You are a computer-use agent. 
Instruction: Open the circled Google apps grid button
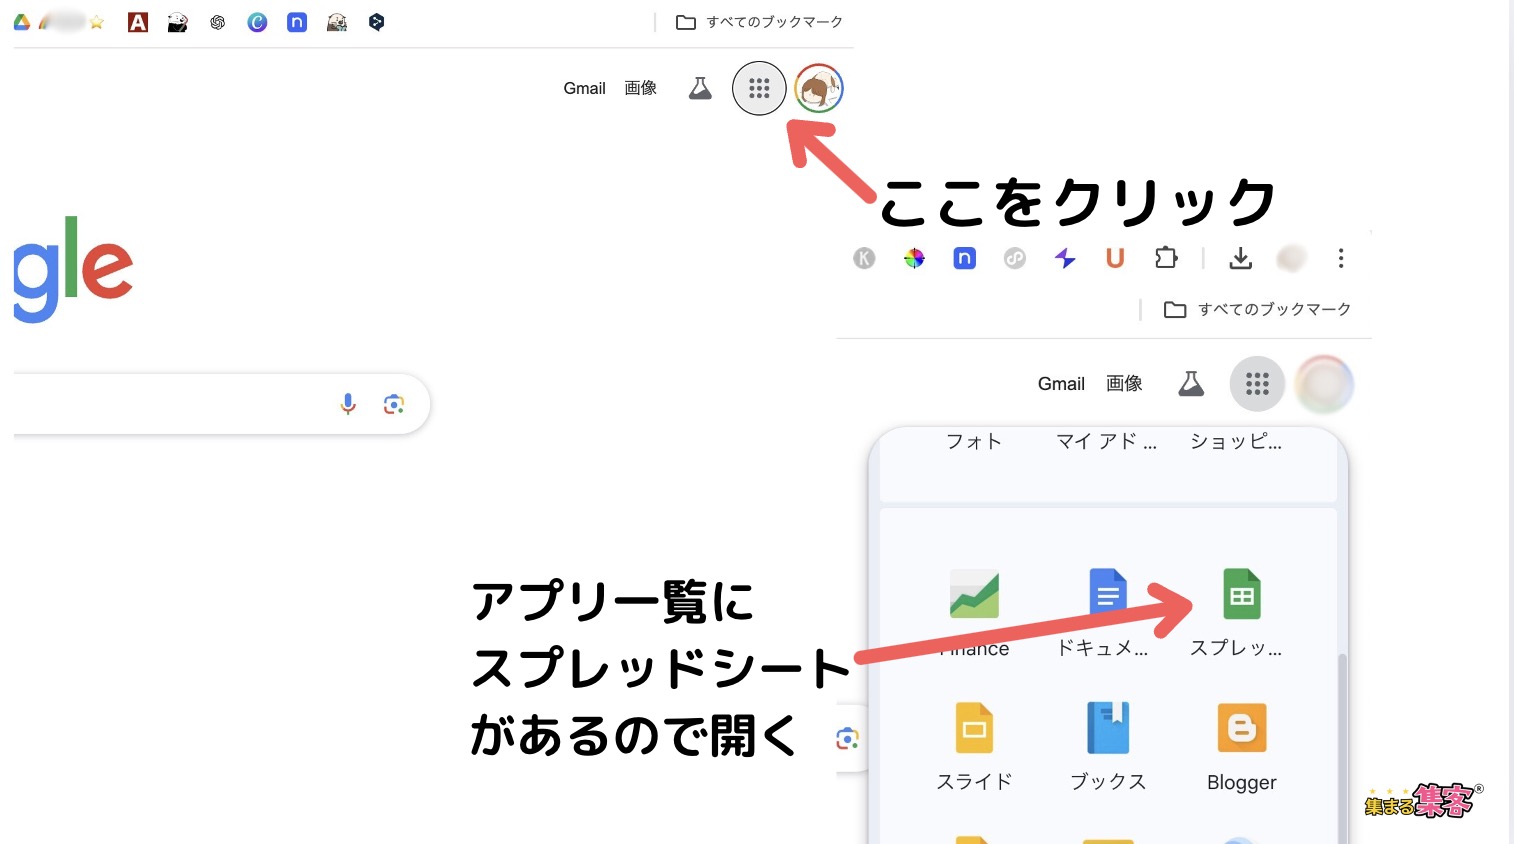pos(759,88)
